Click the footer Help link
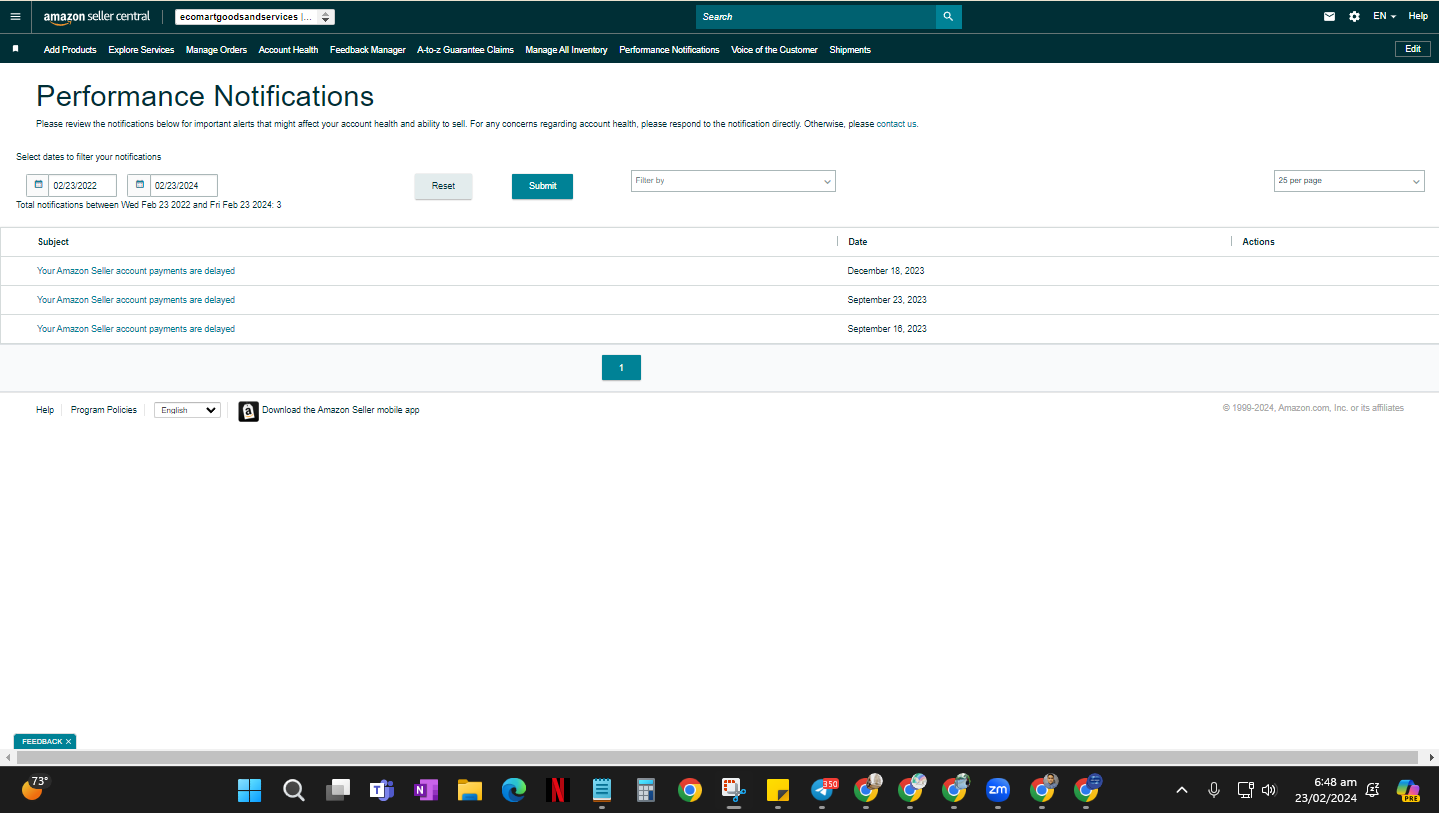The image size is (1439, 813). [x=45, y=410]
